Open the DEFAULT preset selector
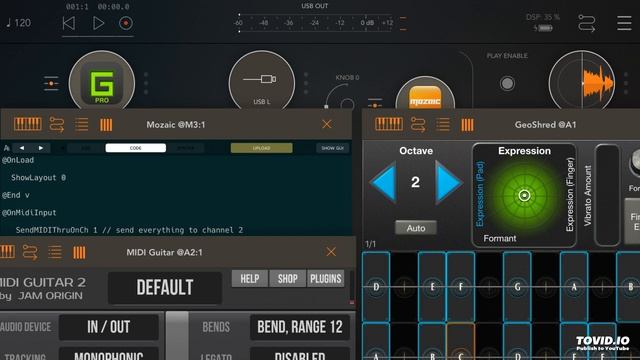This screenshot has height=360, width=640. [165, 287]
